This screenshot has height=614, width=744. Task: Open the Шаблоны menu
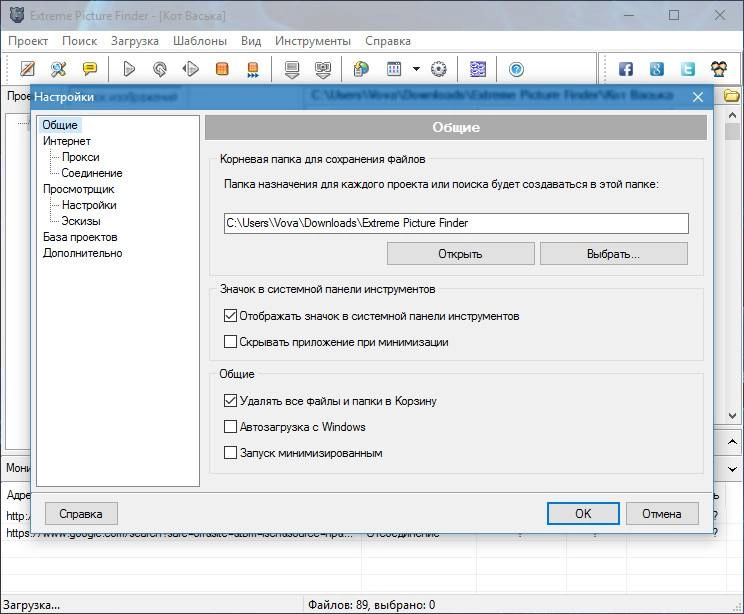point(200,41)
